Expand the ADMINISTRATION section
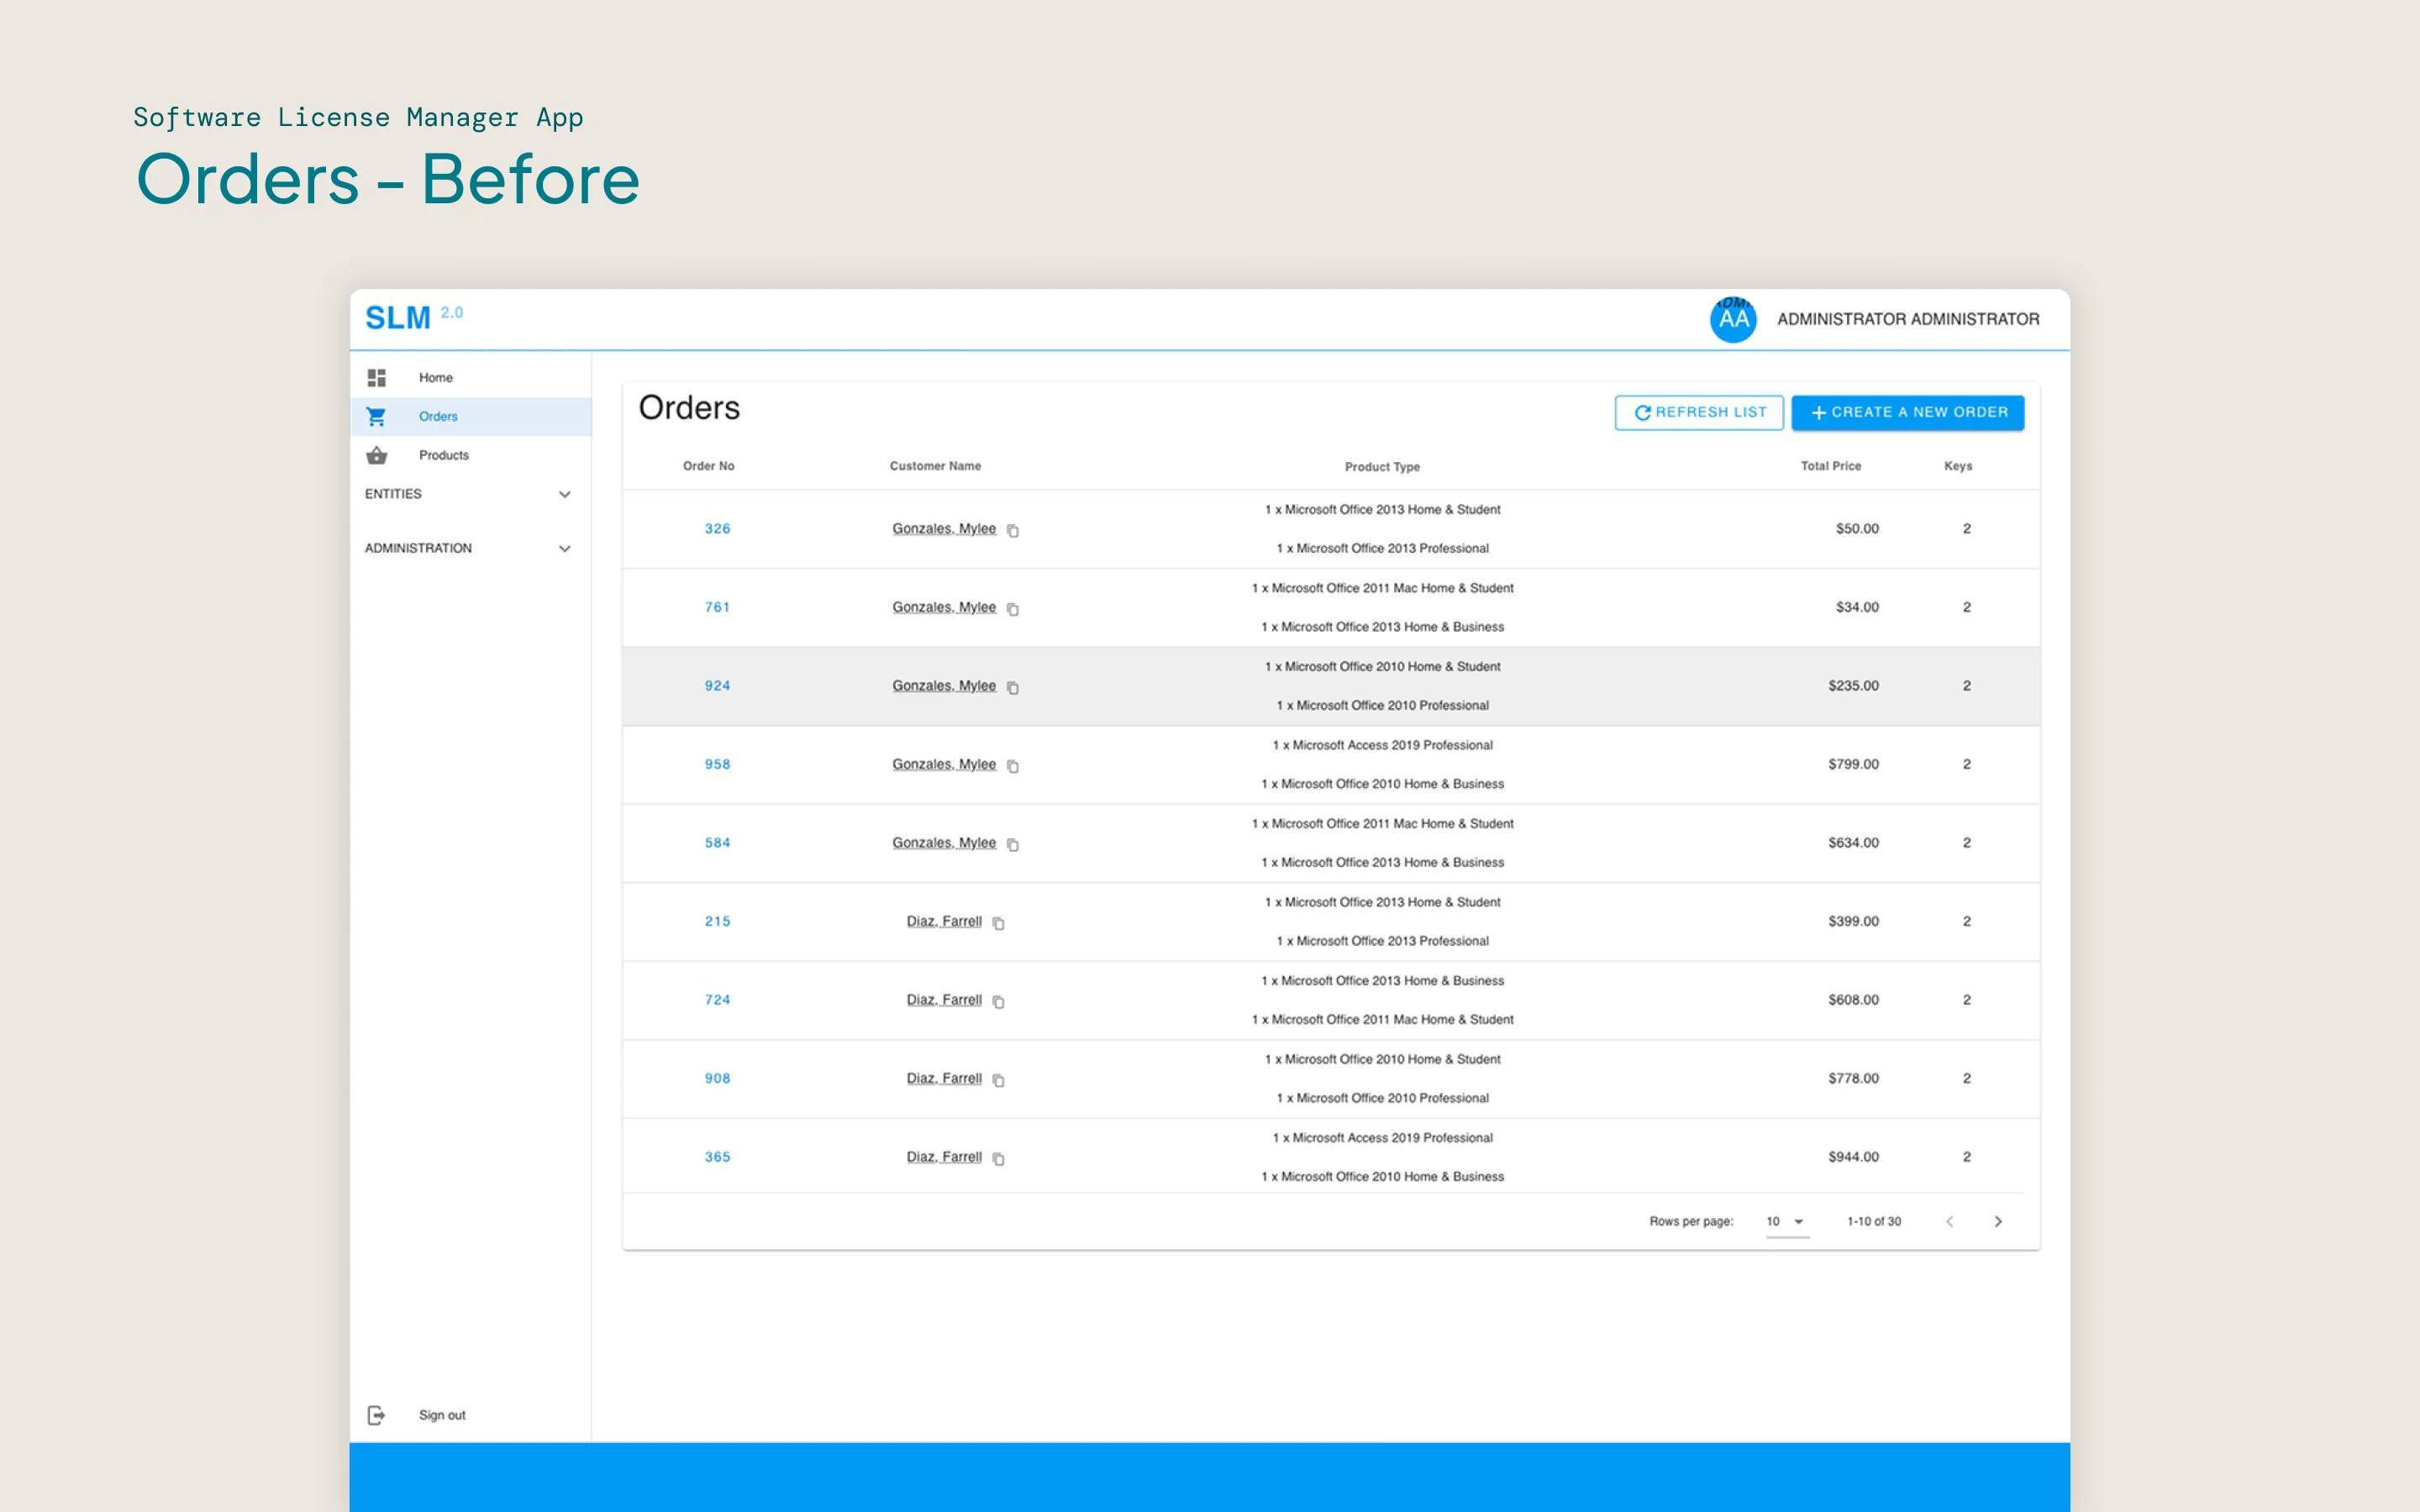This screenshot has width=2420, height=1512. point(469,548)
